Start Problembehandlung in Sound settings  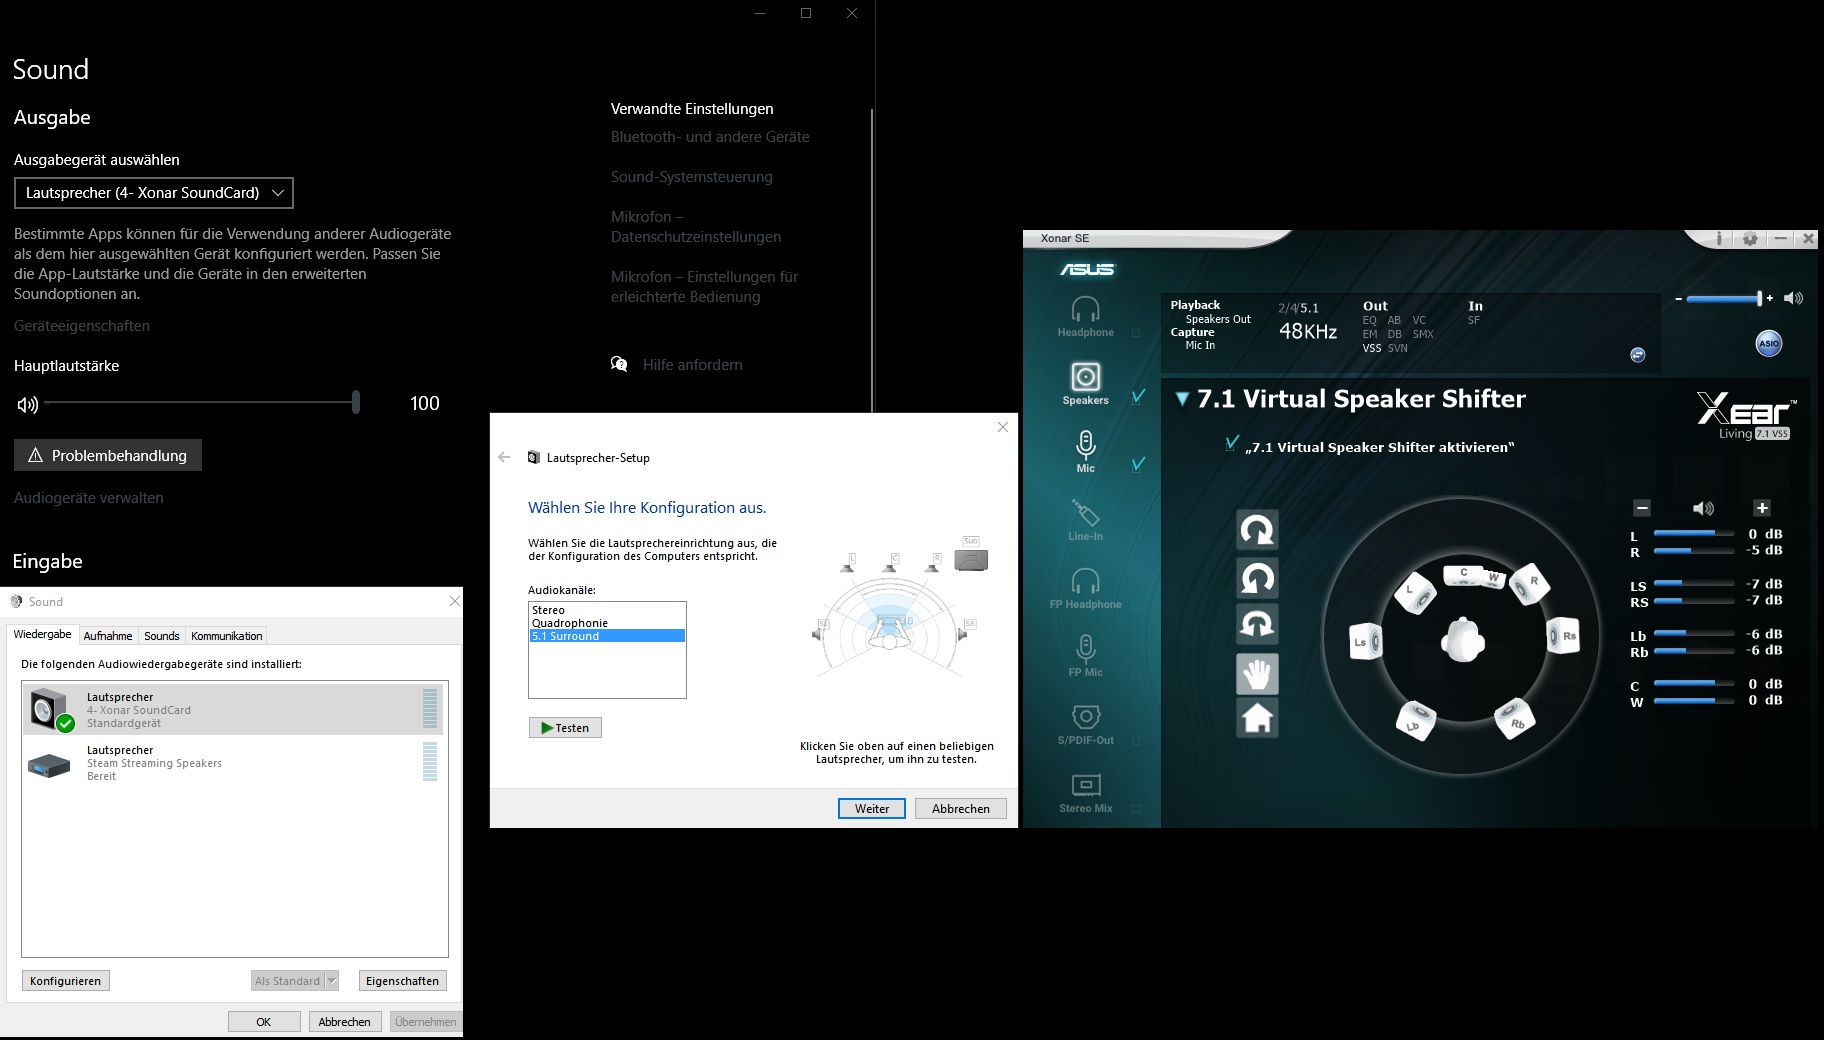click(x=108, y=455)
